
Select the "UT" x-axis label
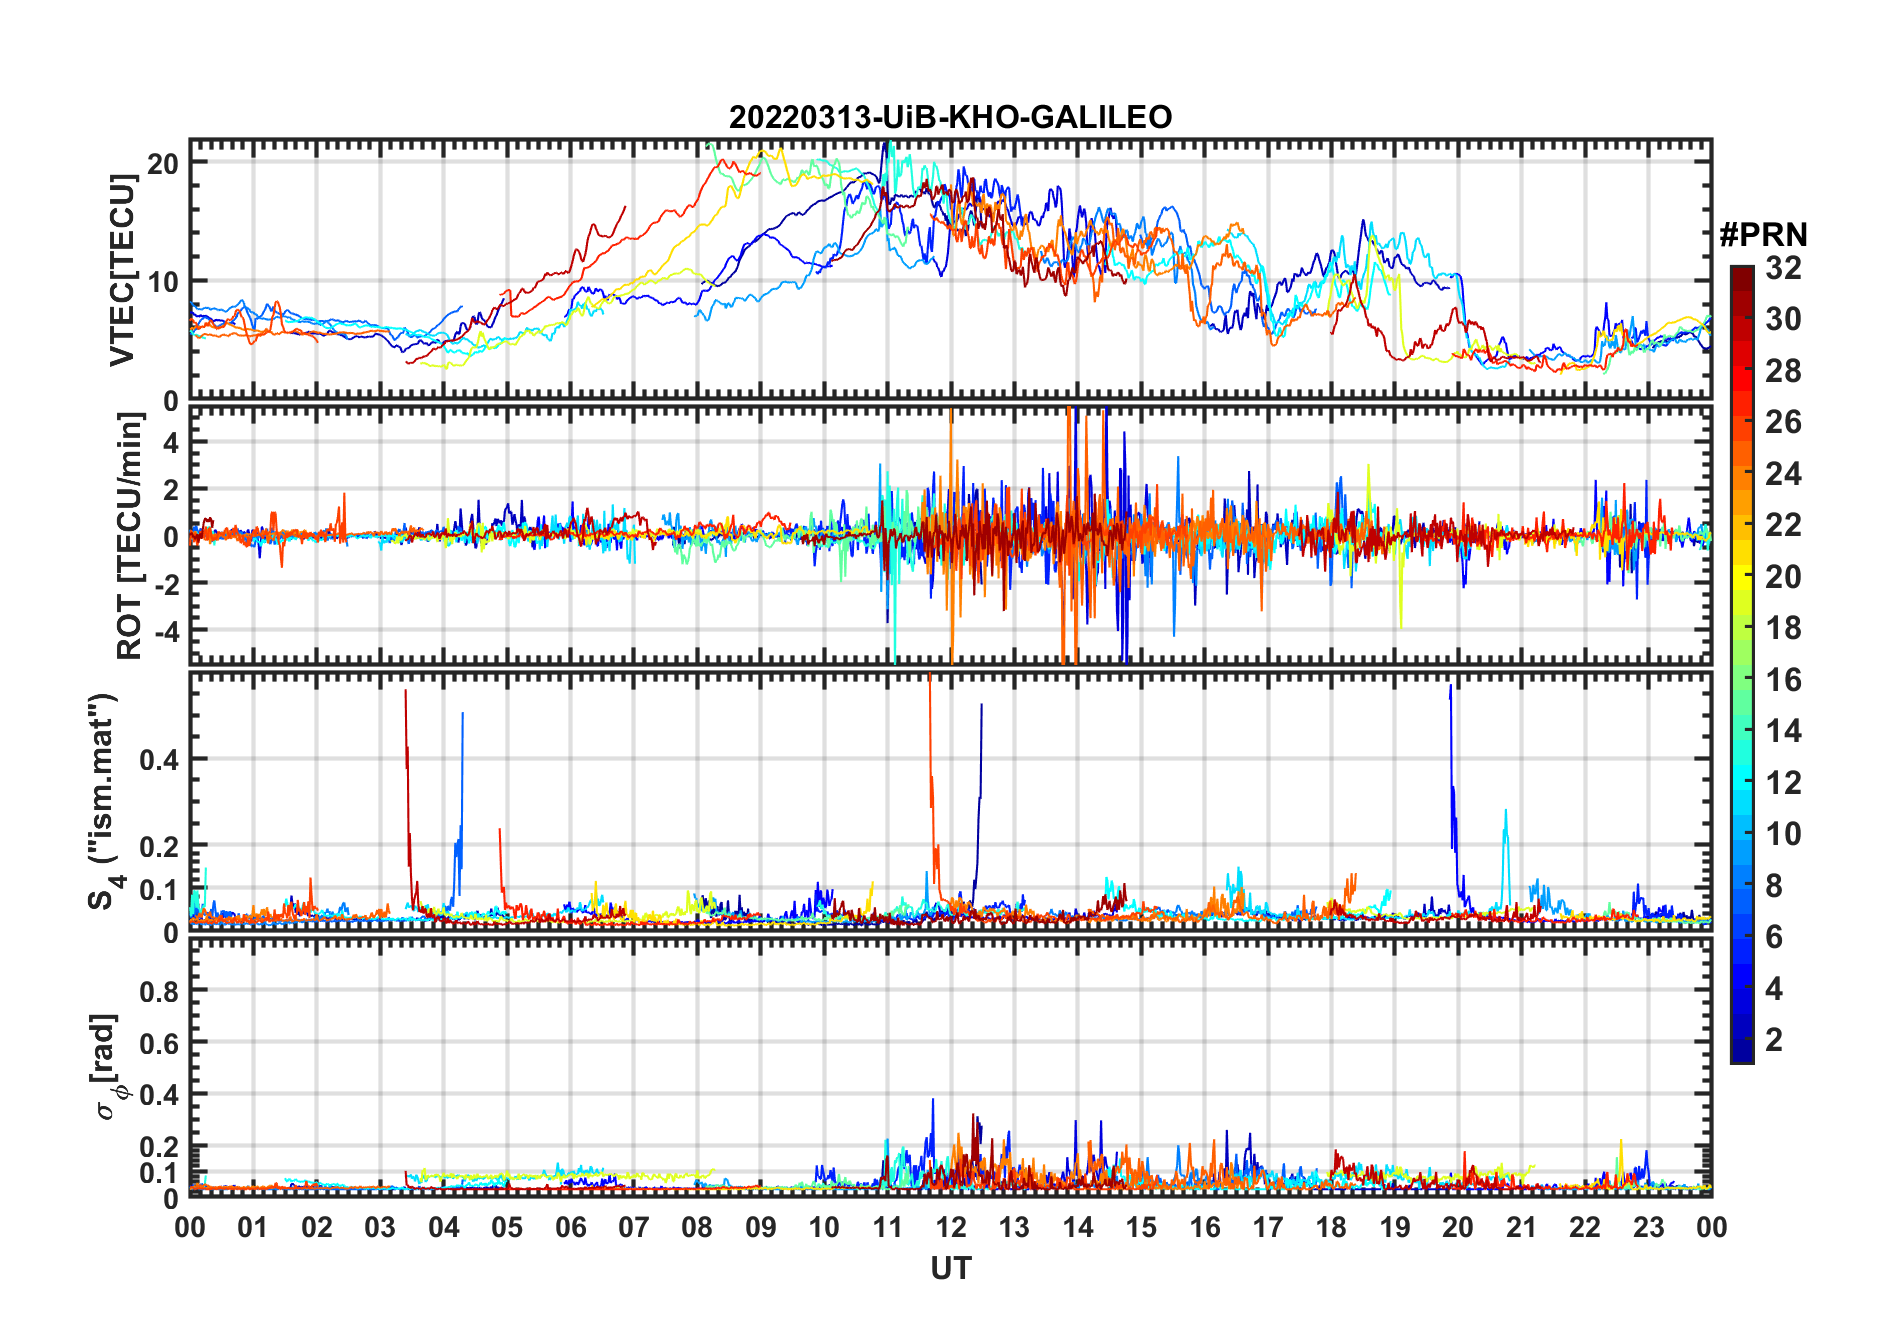click(951, 1269)
